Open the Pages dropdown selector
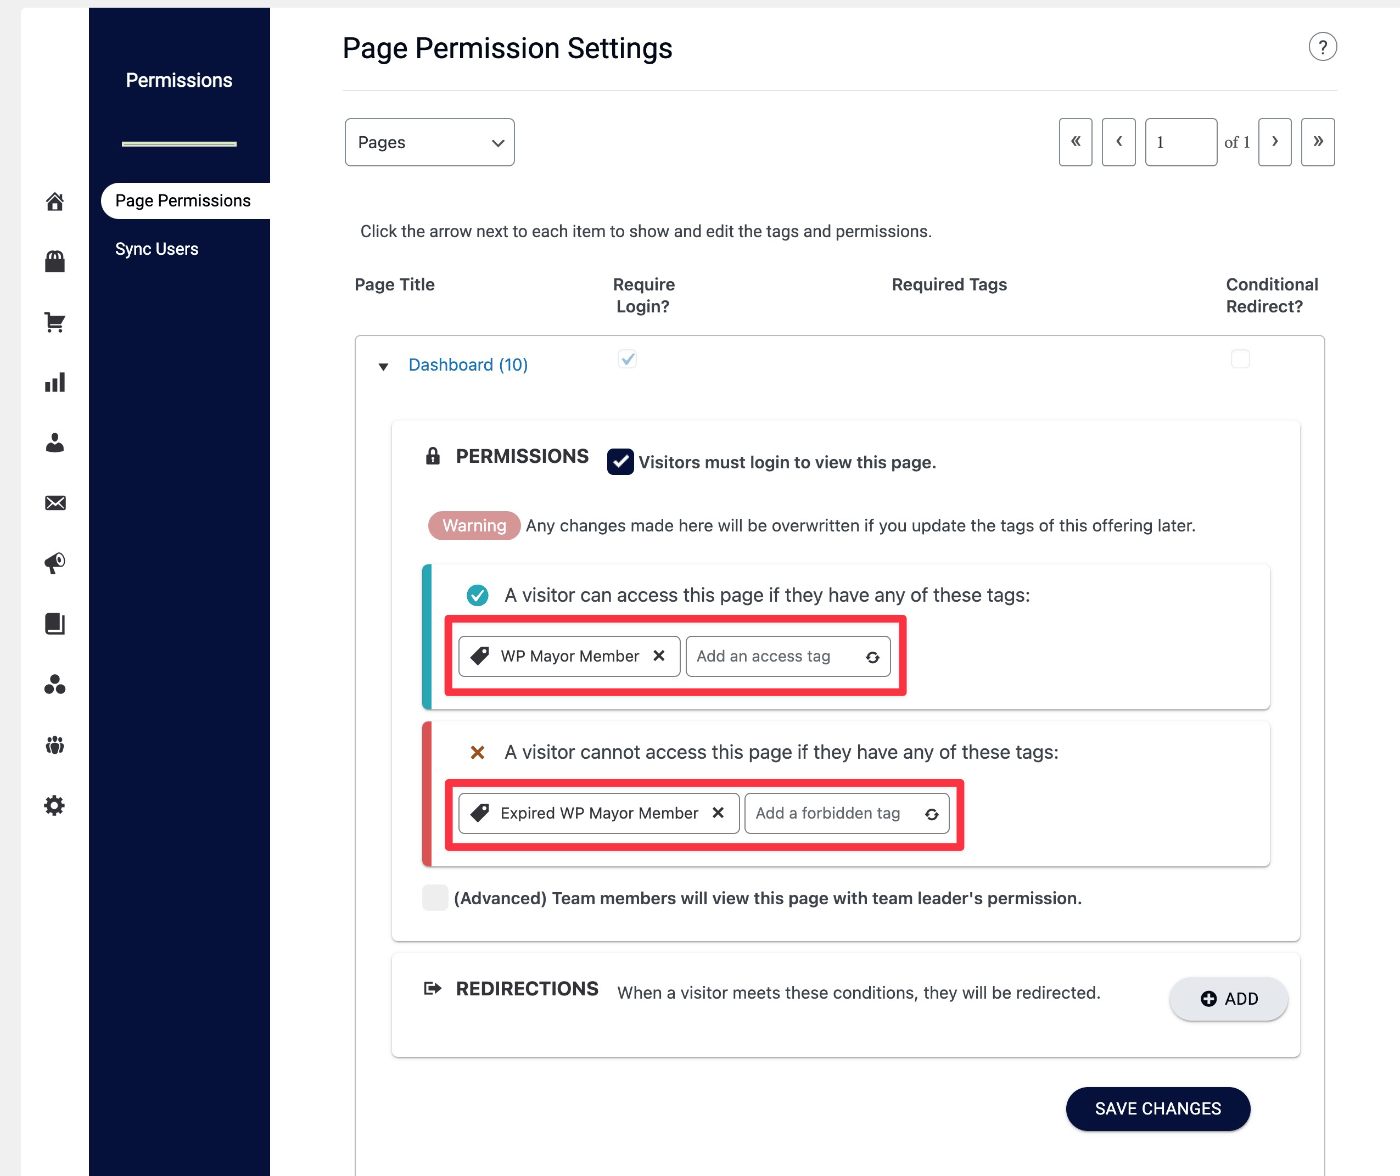Viewport: 1400px width, 1176px height. point(430,142)
